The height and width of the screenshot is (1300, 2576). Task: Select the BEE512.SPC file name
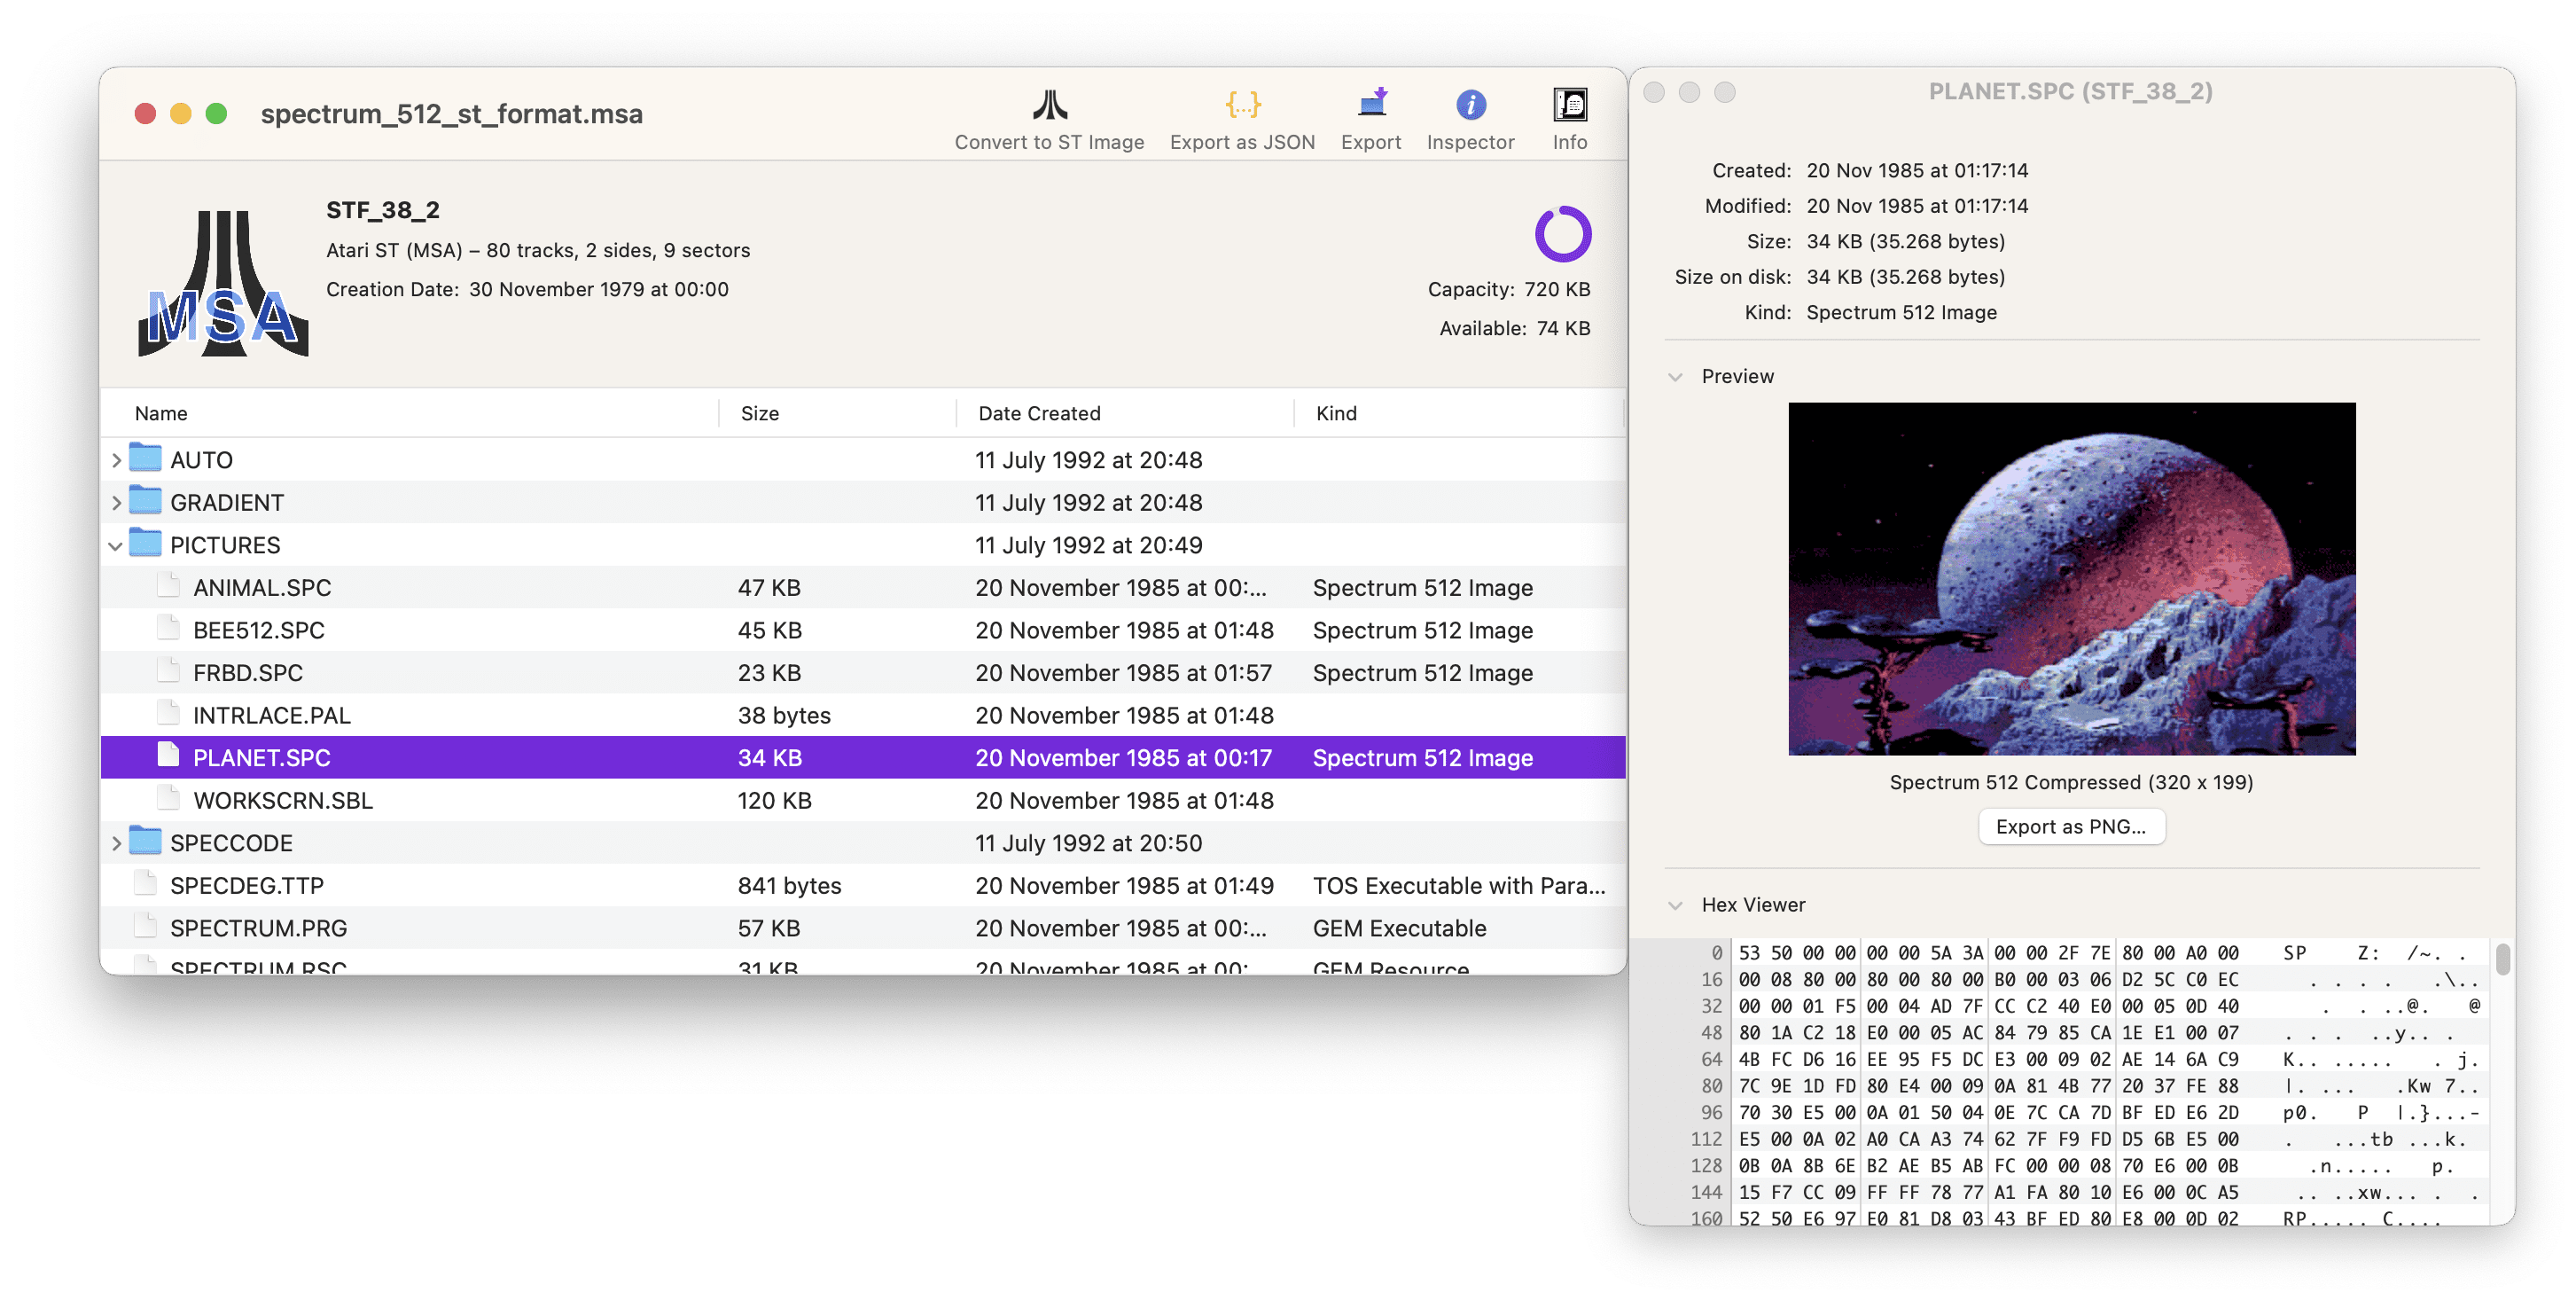pos(259,630)
